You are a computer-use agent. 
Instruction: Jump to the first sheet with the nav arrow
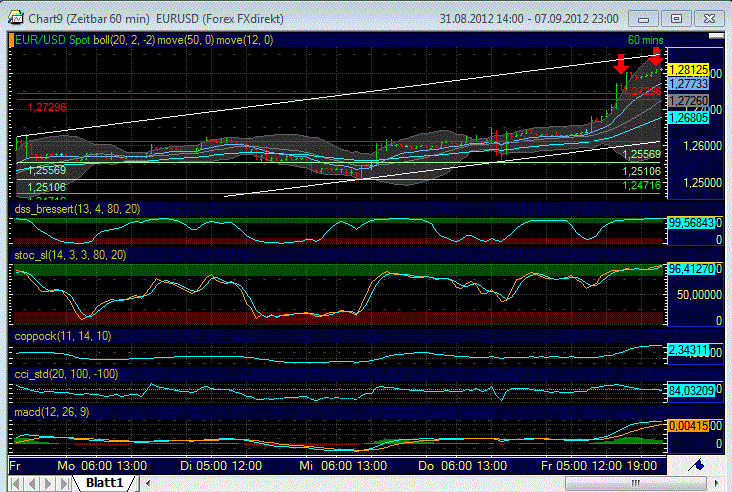point(15,483)
